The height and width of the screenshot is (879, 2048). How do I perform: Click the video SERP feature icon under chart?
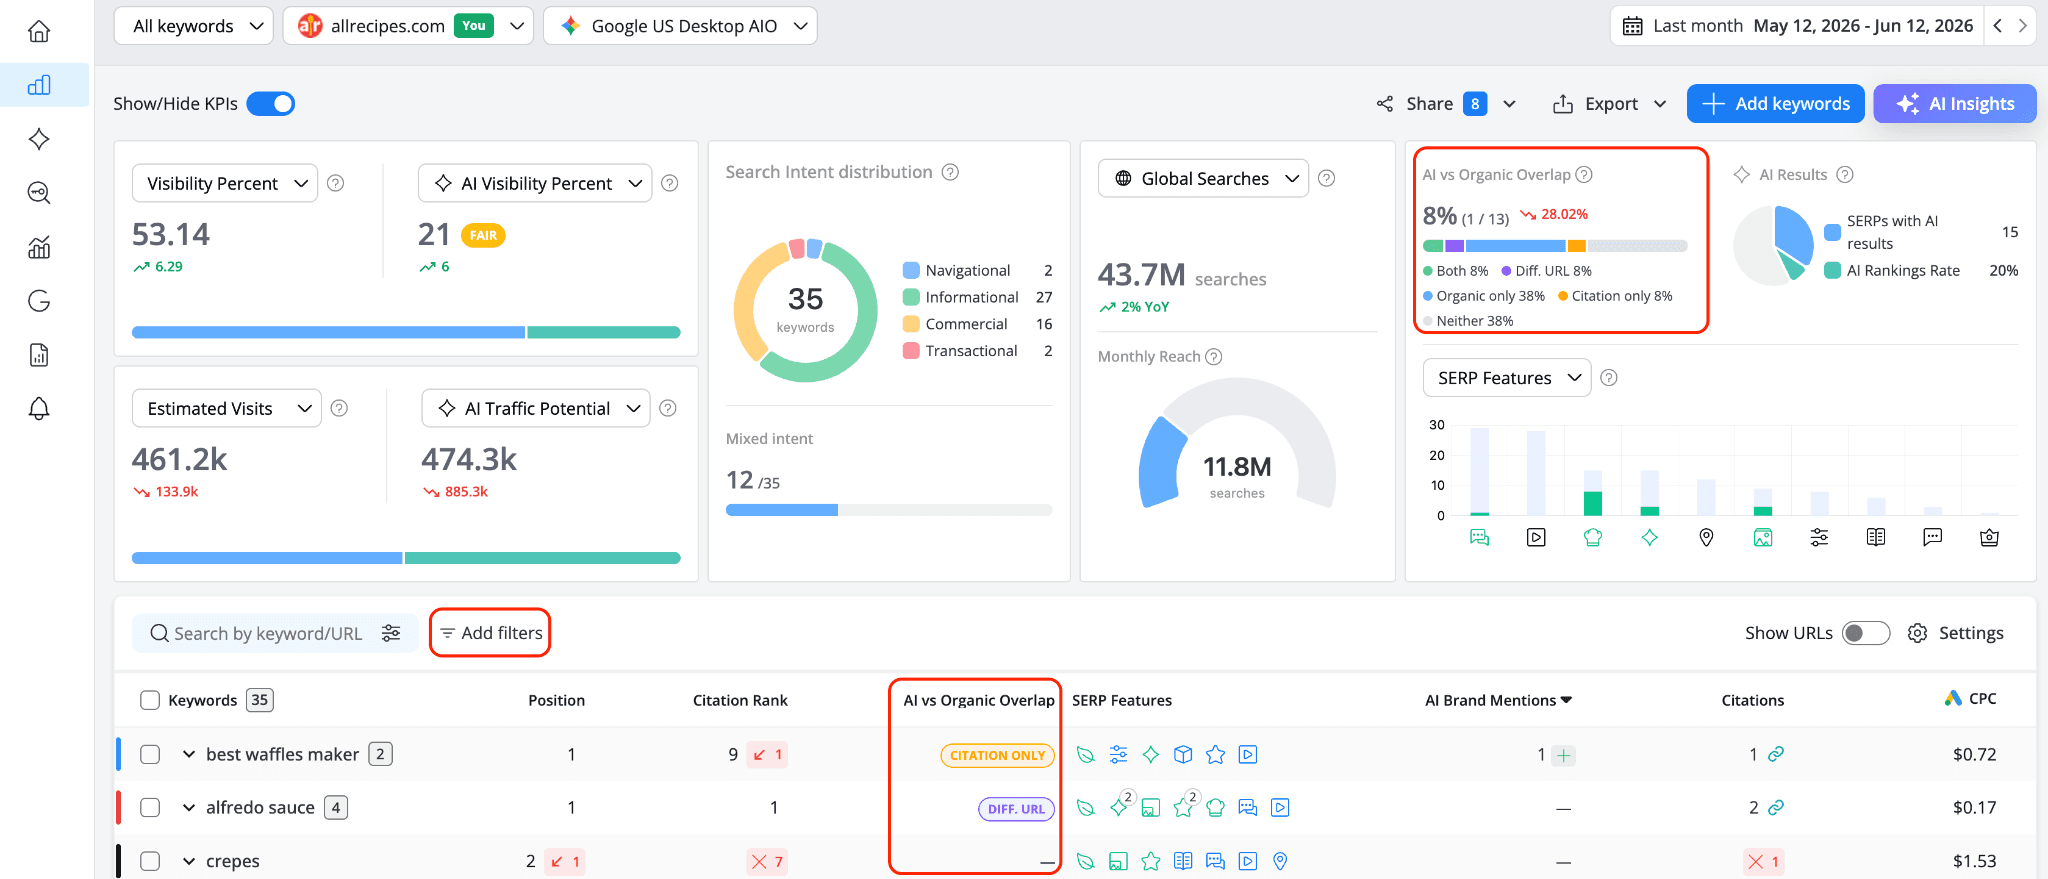click(x=1536, y=537)
